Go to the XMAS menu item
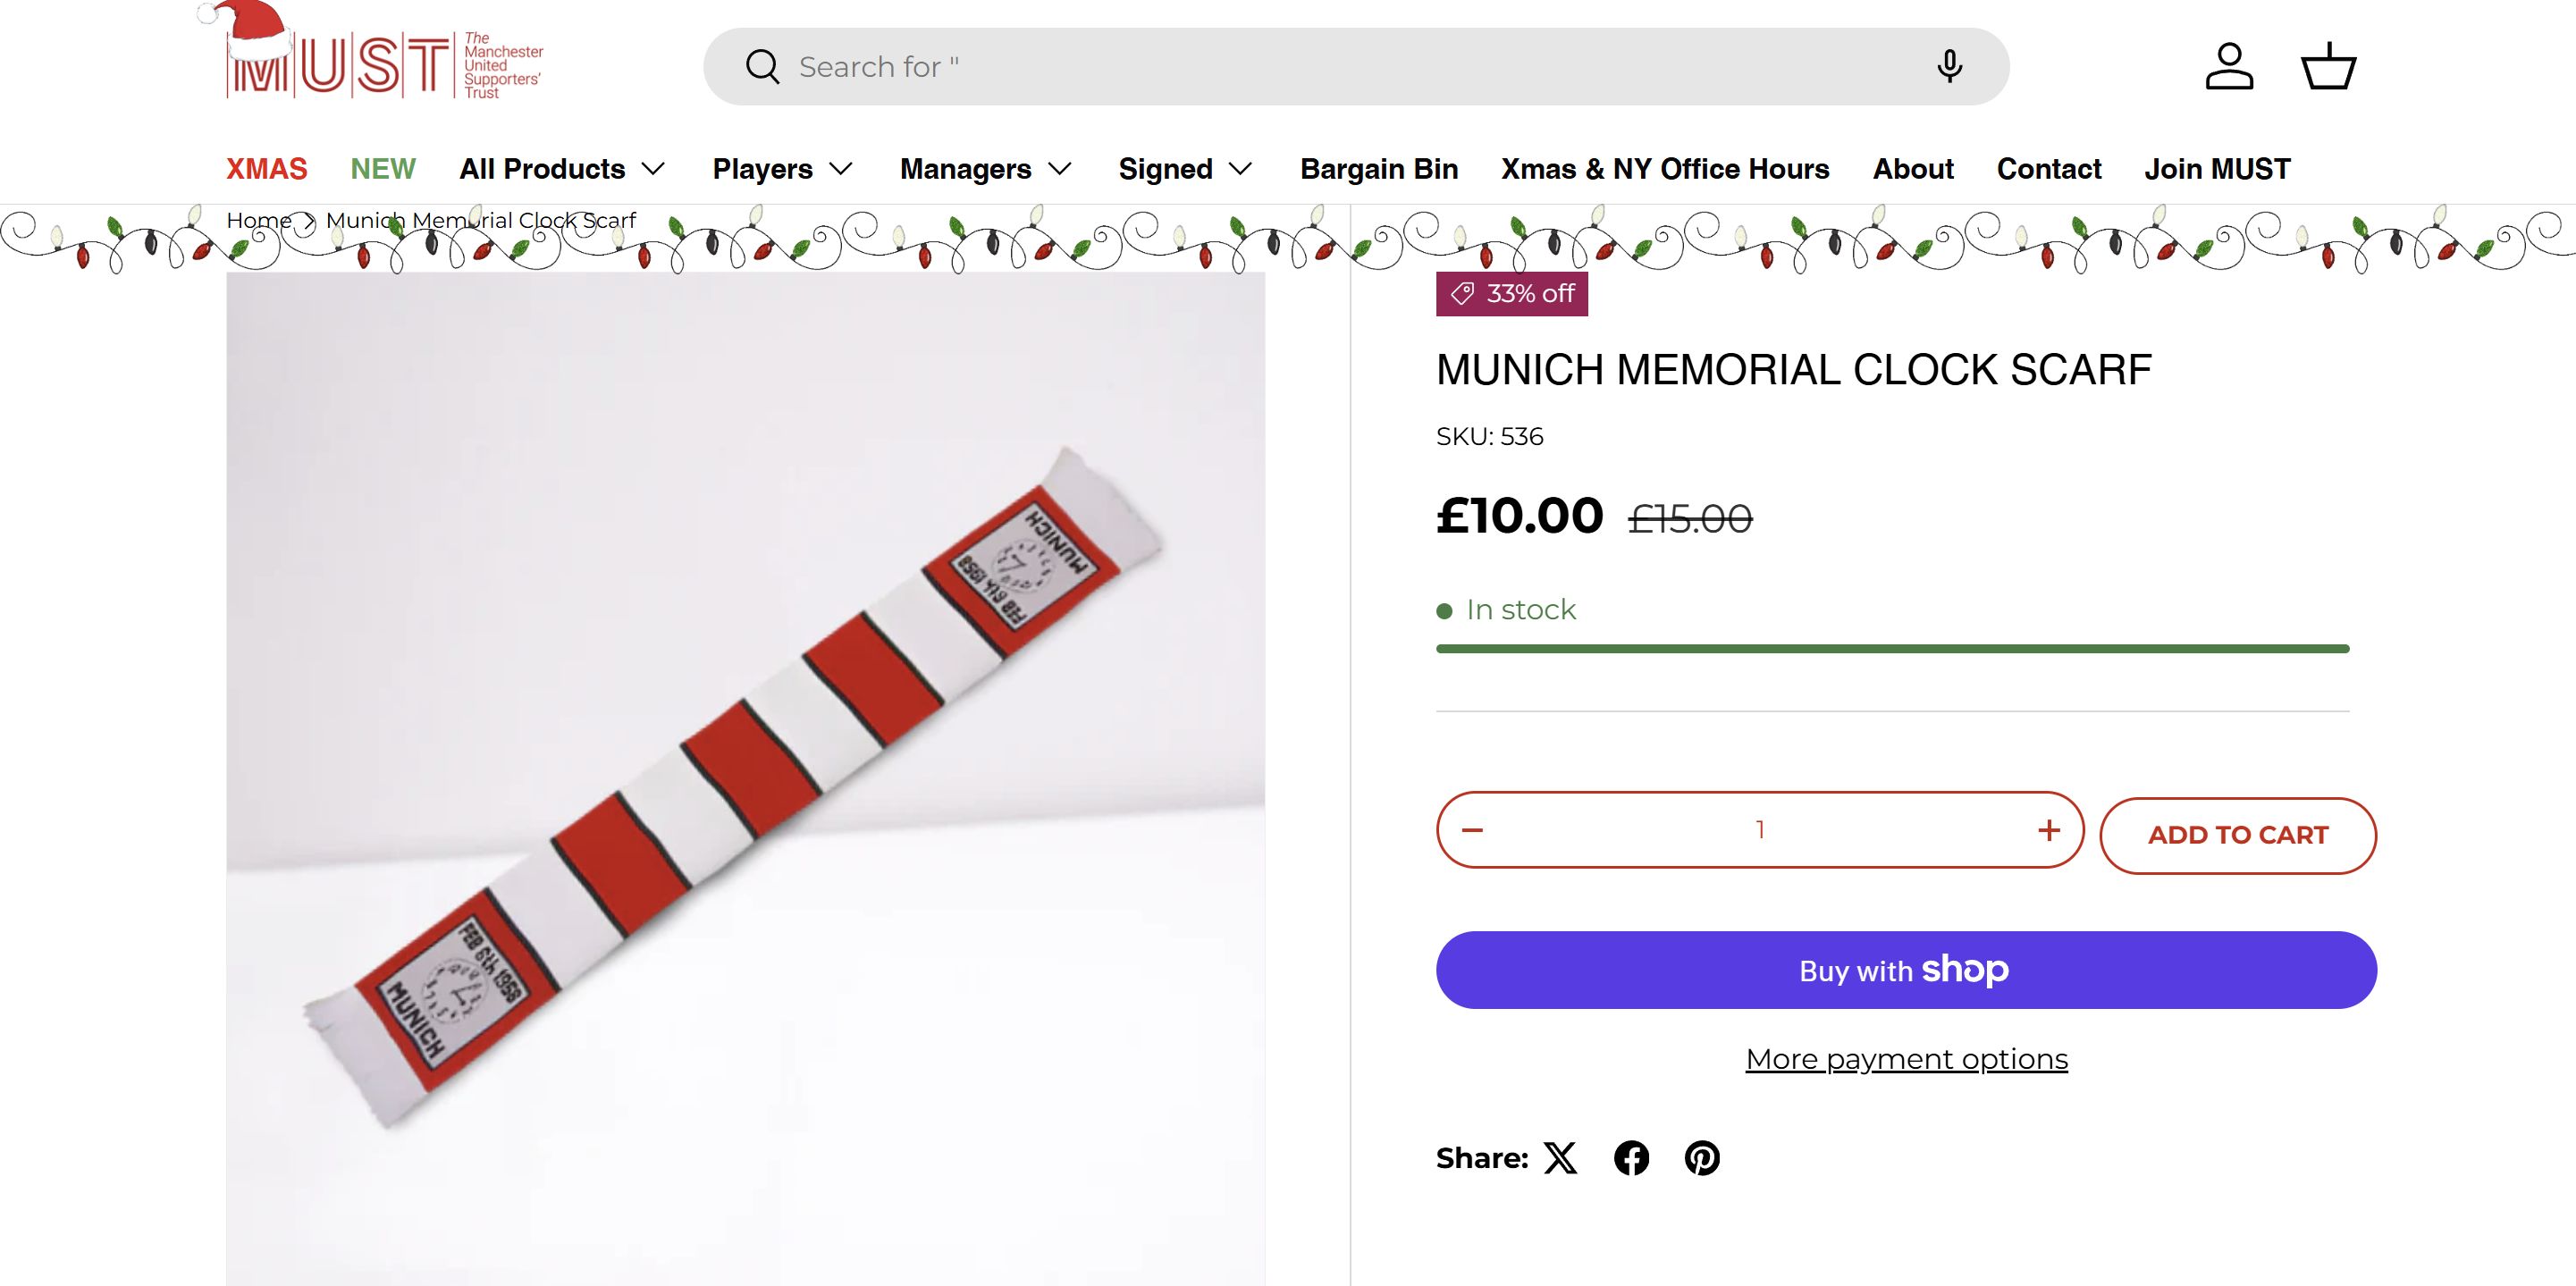This screenshot has height=1286, width=2576. [x=267, y=169]
